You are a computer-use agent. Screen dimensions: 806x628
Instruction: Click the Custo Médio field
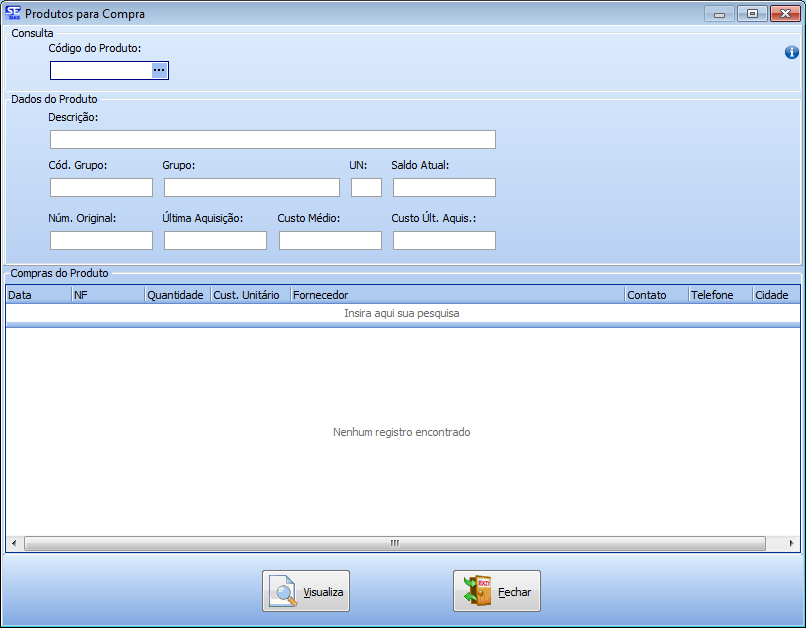click(330, 240)
